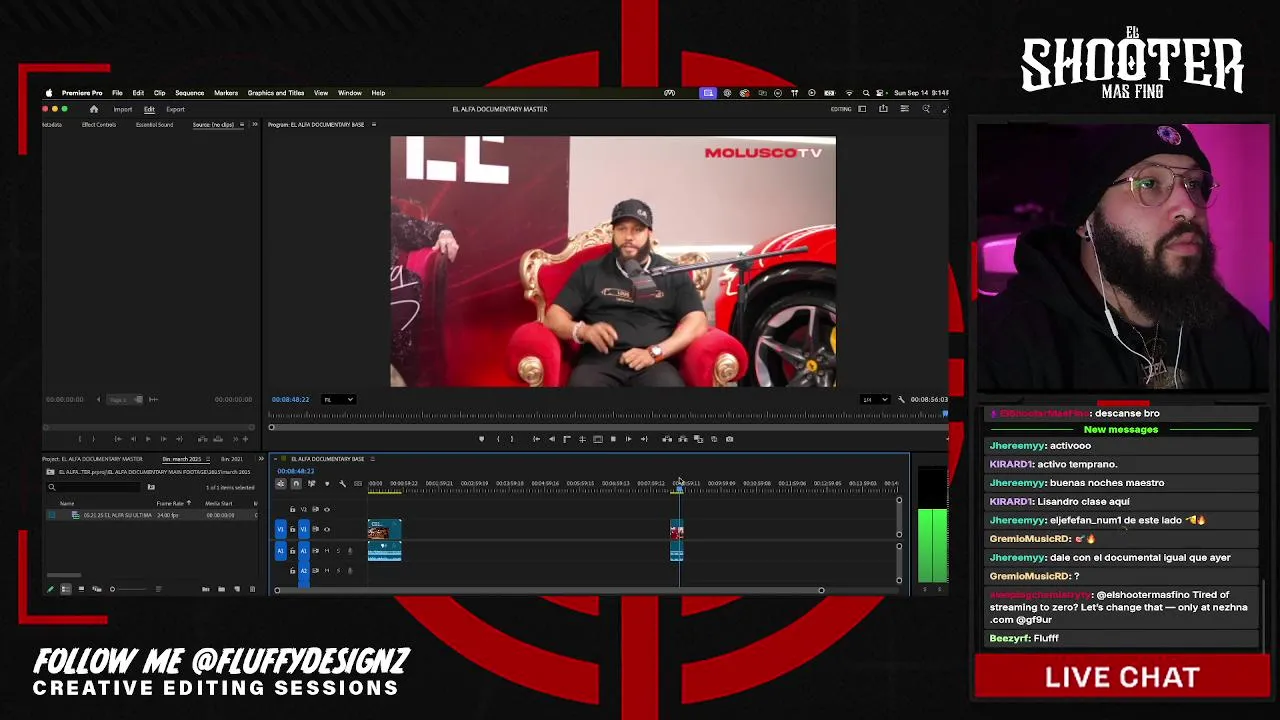Toggle Snap in Timeline
The height and width of the screenshot is (720, 1280).
(295, 484)
